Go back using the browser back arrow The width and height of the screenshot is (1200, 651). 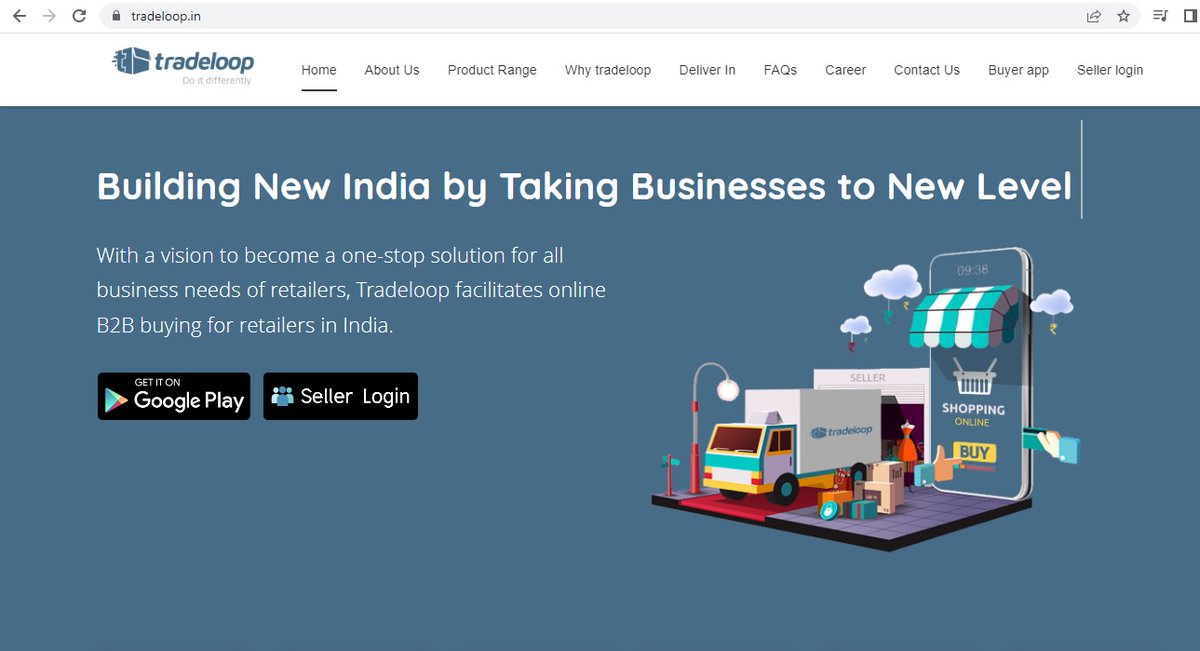[19, 16]
